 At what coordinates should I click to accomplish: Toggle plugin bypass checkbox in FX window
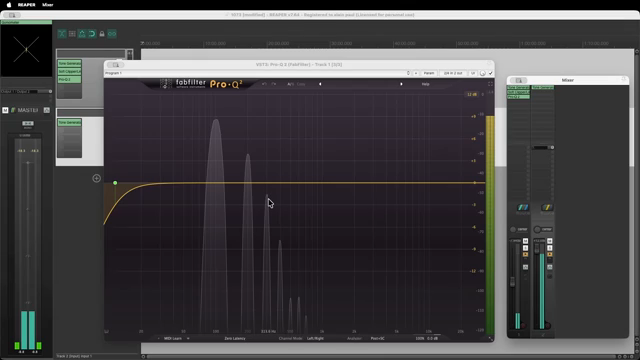click(x=491, y=73)
